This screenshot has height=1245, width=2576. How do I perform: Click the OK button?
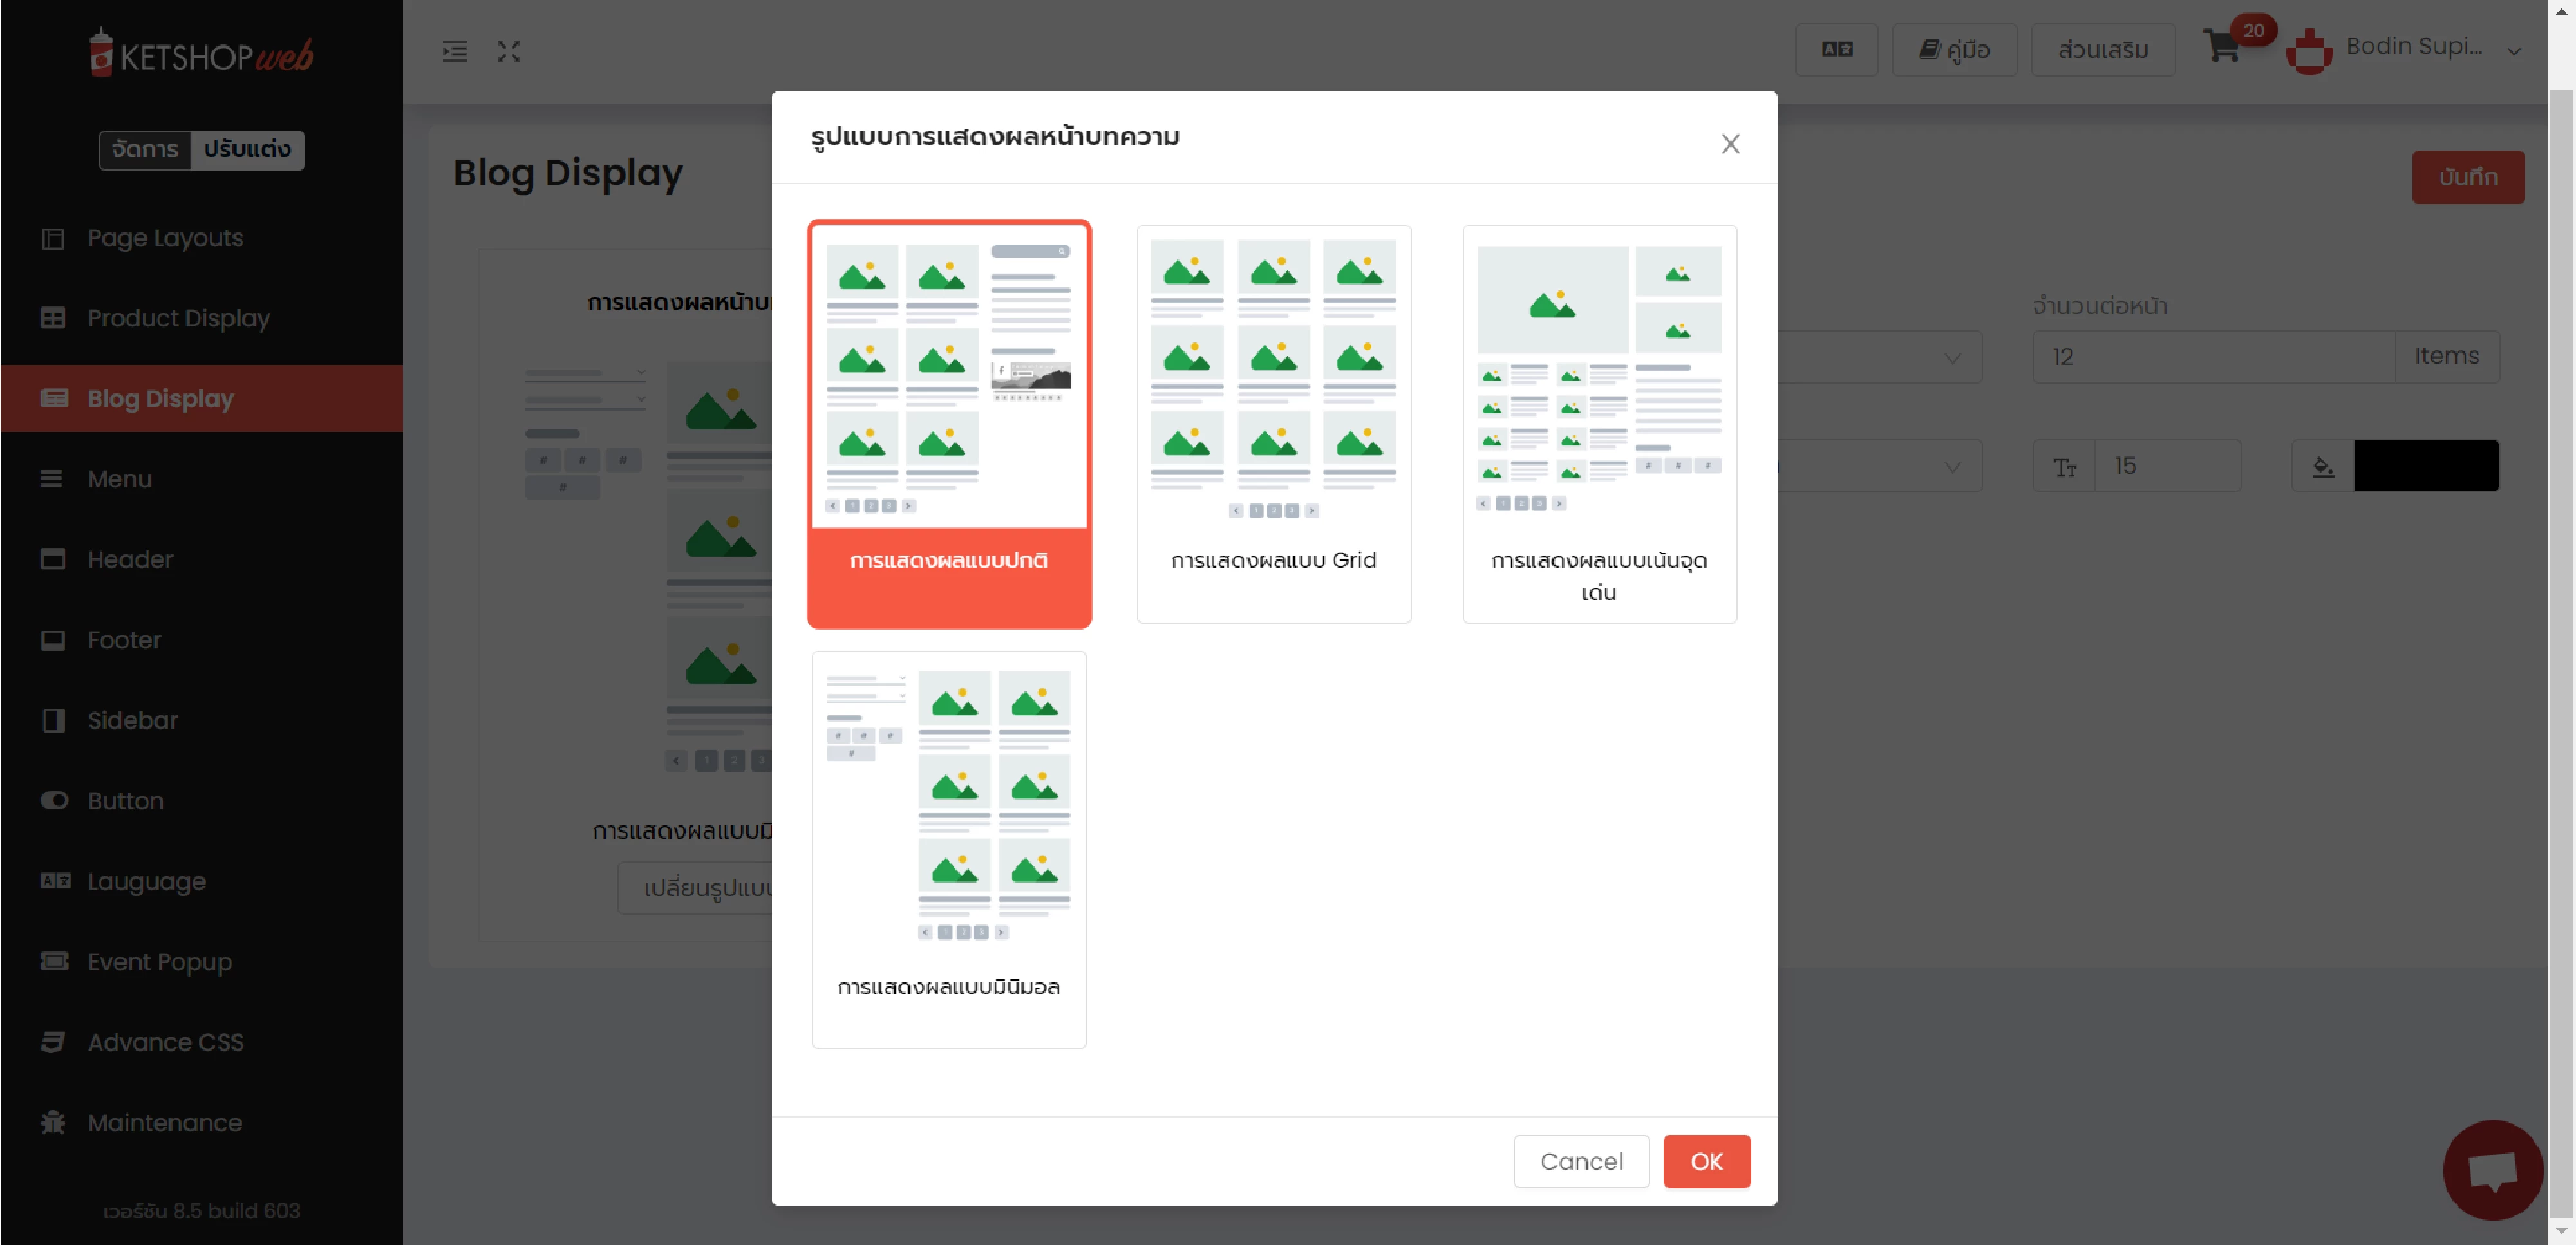[1706, 1161]
